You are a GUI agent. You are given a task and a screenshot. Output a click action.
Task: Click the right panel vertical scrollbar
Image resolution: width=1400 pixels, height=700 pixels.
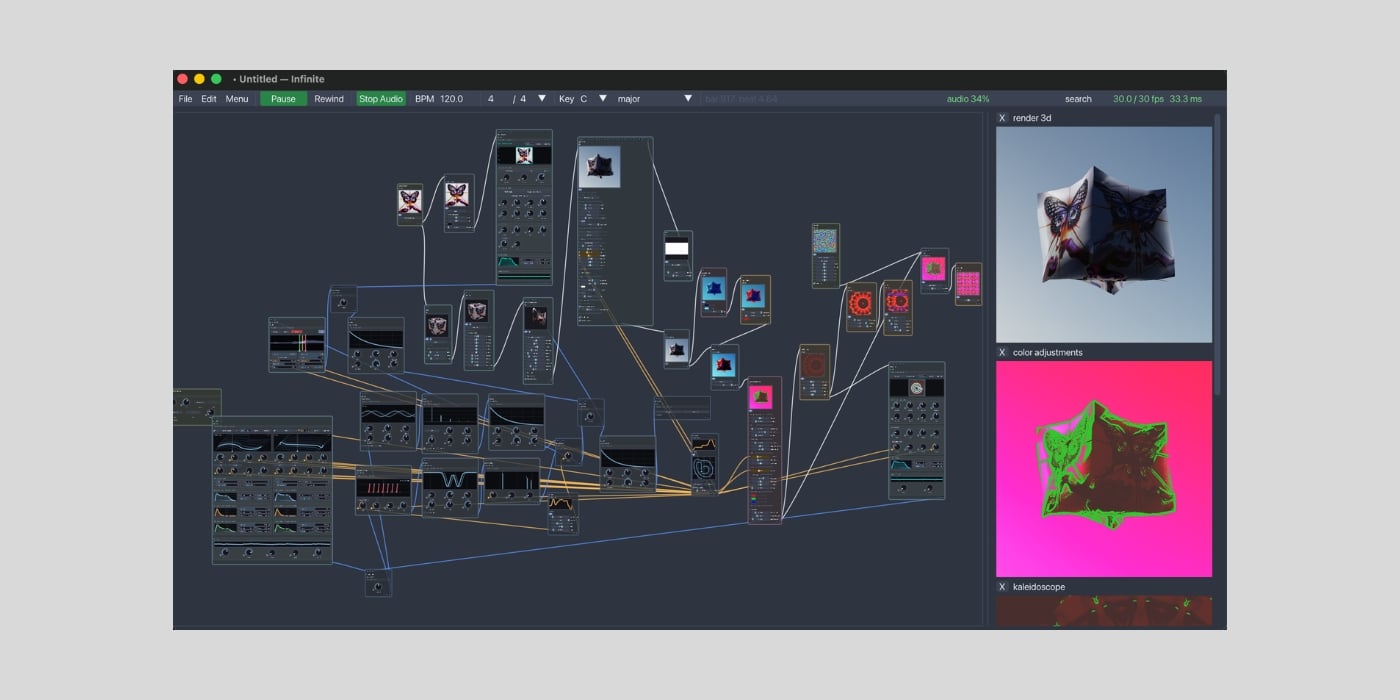[x=1217, y=255]
